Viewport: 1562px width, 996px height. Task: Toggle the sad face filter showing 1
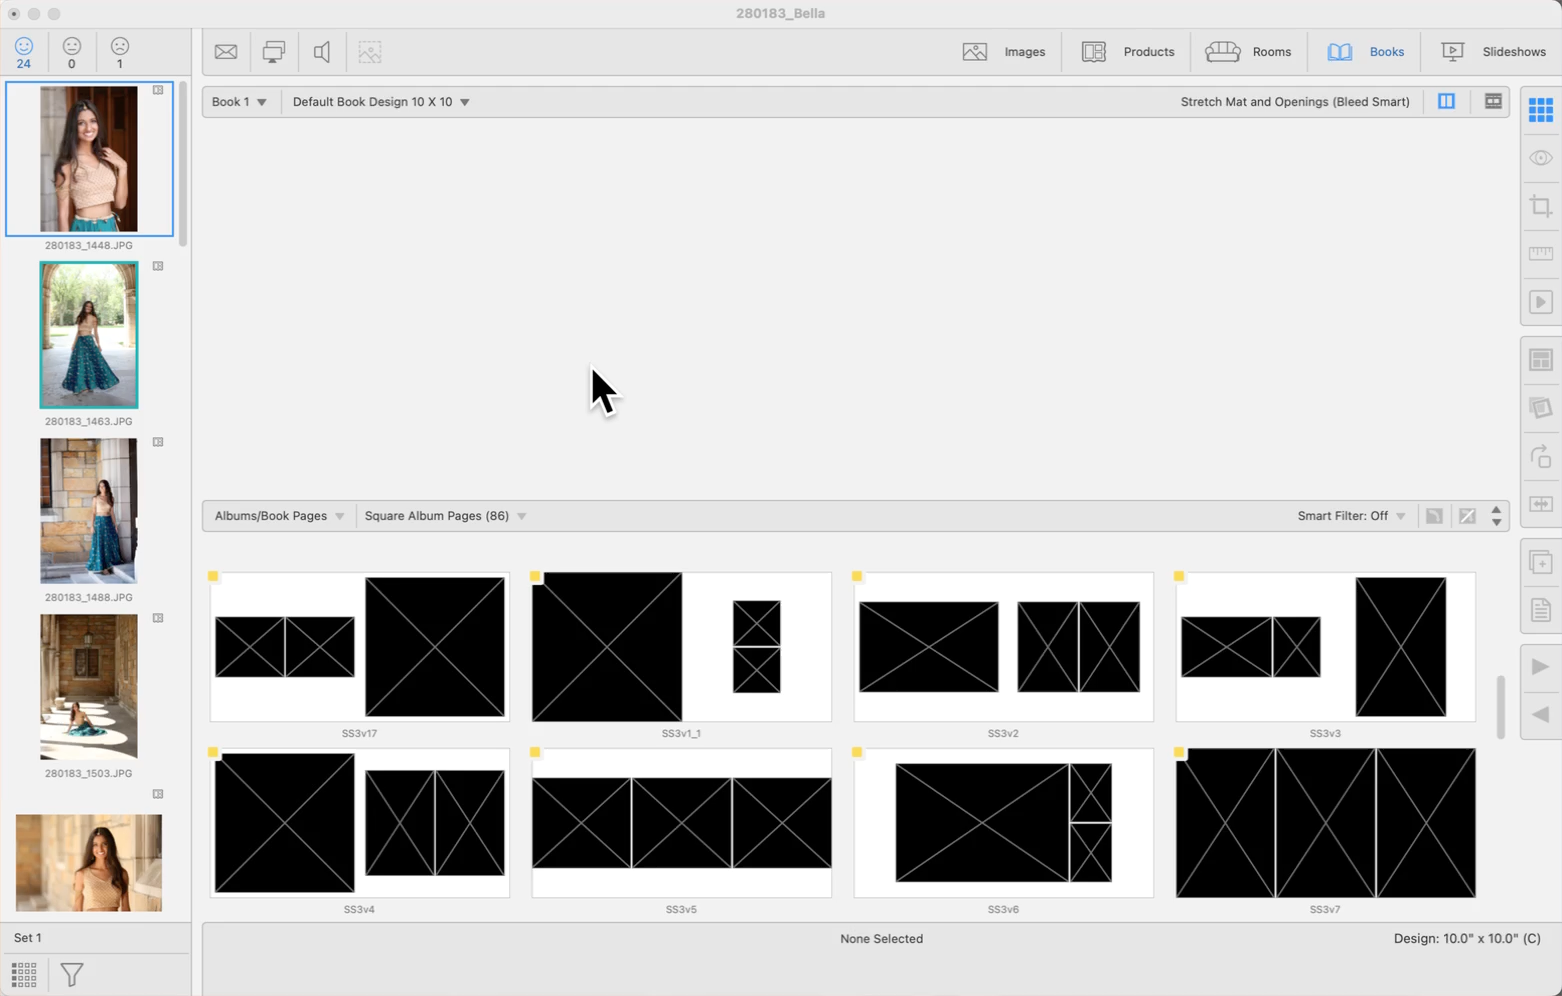point(120,52)
